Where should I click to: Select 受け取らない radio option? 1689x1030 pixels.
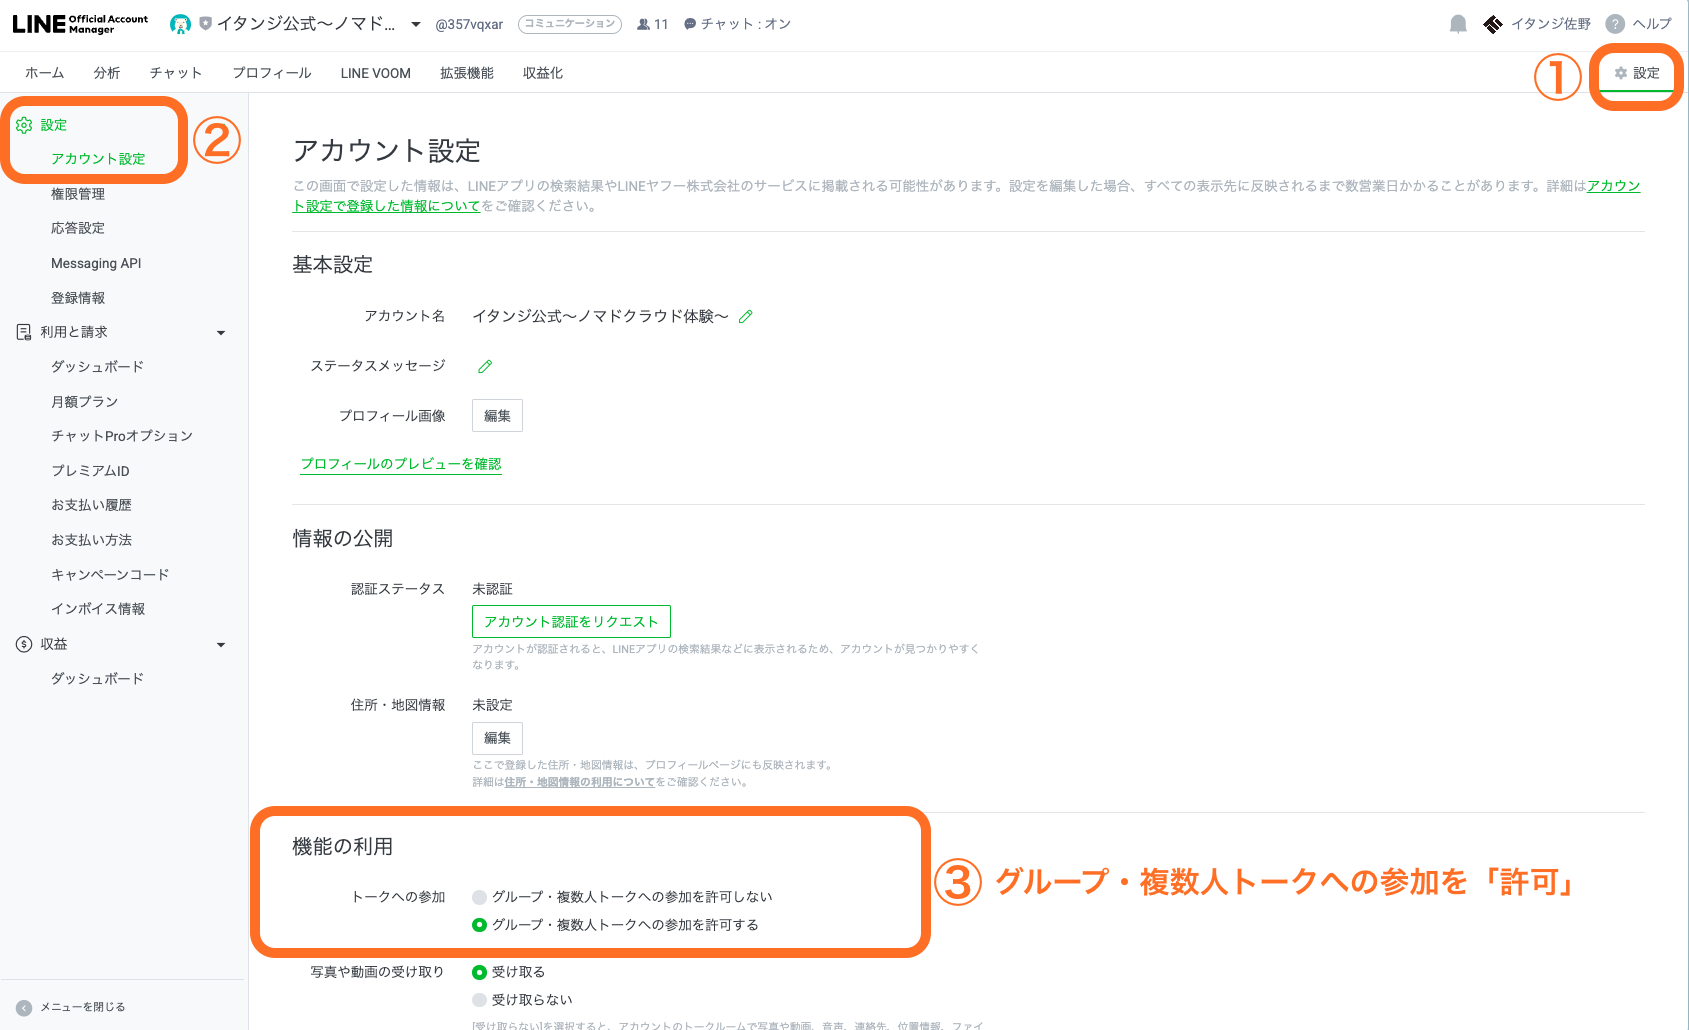[x=480, y=1000]
